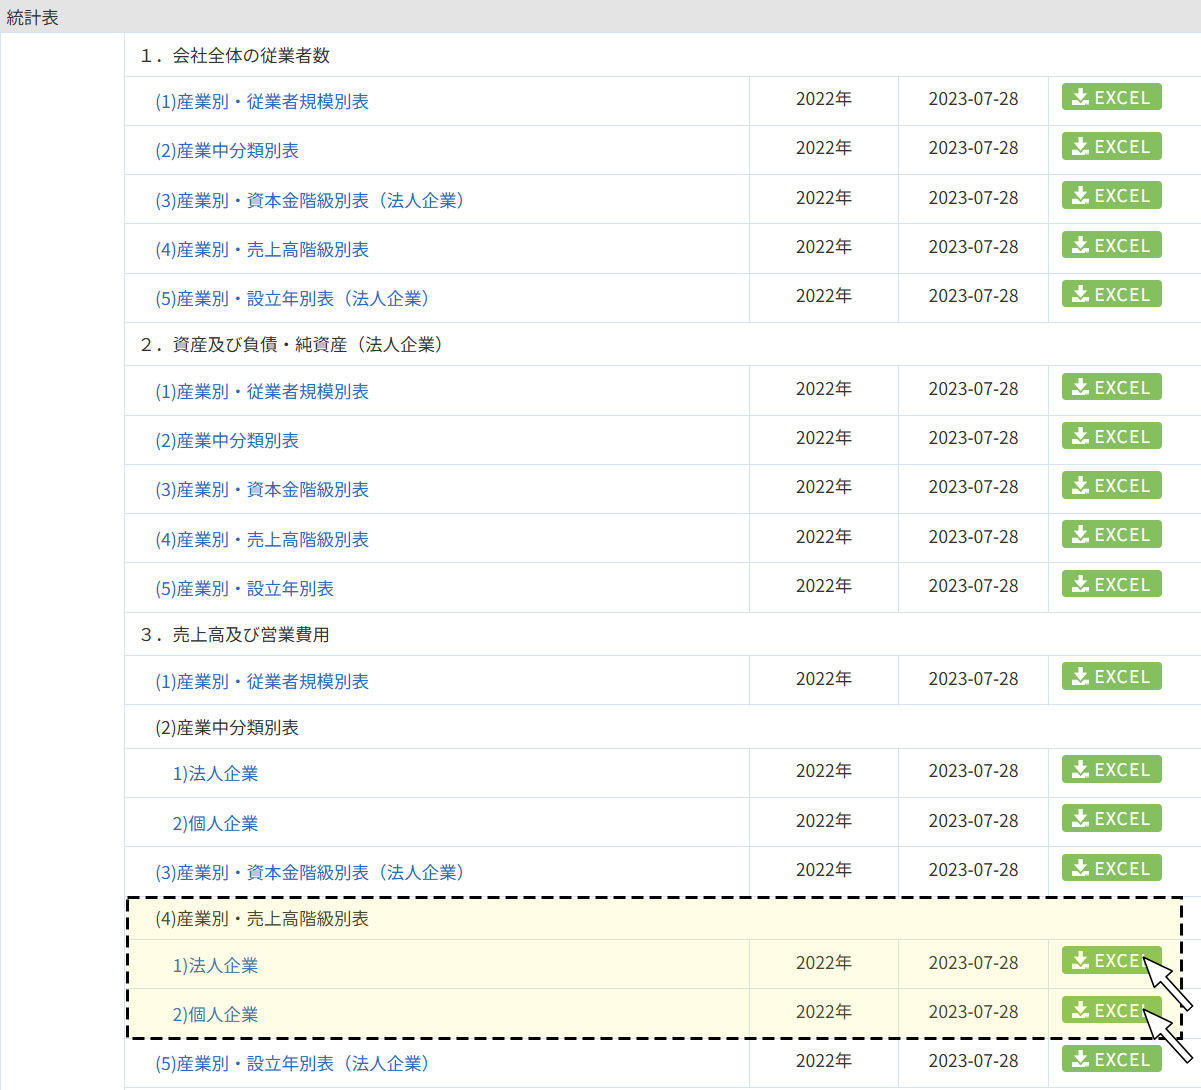Screen dimensions: 1201x1090
Task: Download Excel for section 2 産業別・売上高階級別表
Action: click(1111, 535)
